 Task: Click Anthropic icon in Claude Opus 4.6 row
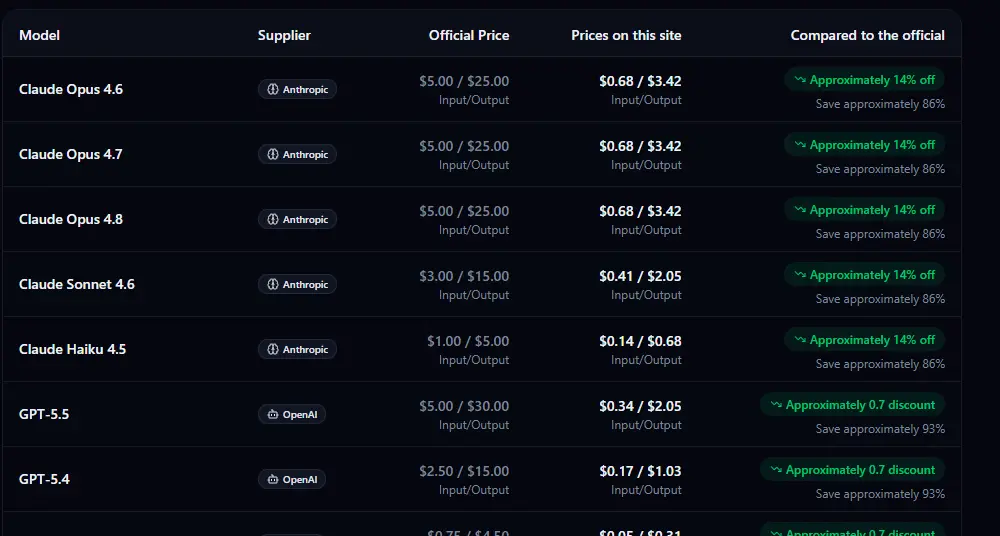(x=273, y=89)
